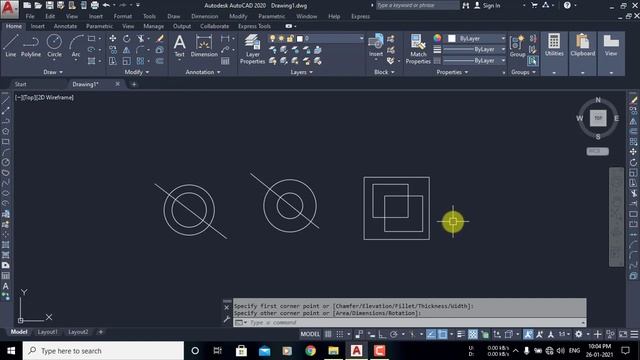Click the Plot printer icon
The height and width of the screenshot is (360, 640).
coord(94,5)
